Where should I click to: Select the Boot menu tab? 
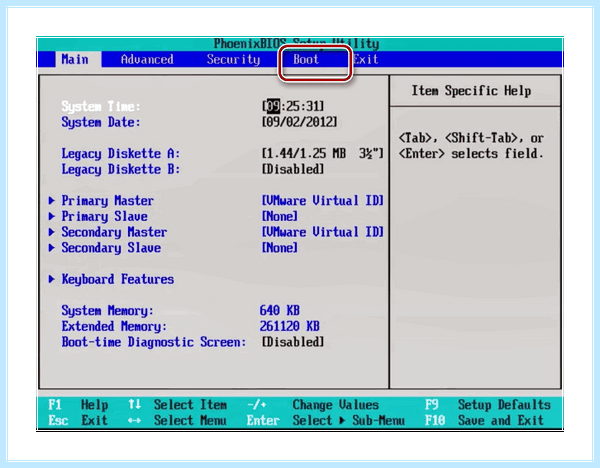tap(306, 59)
